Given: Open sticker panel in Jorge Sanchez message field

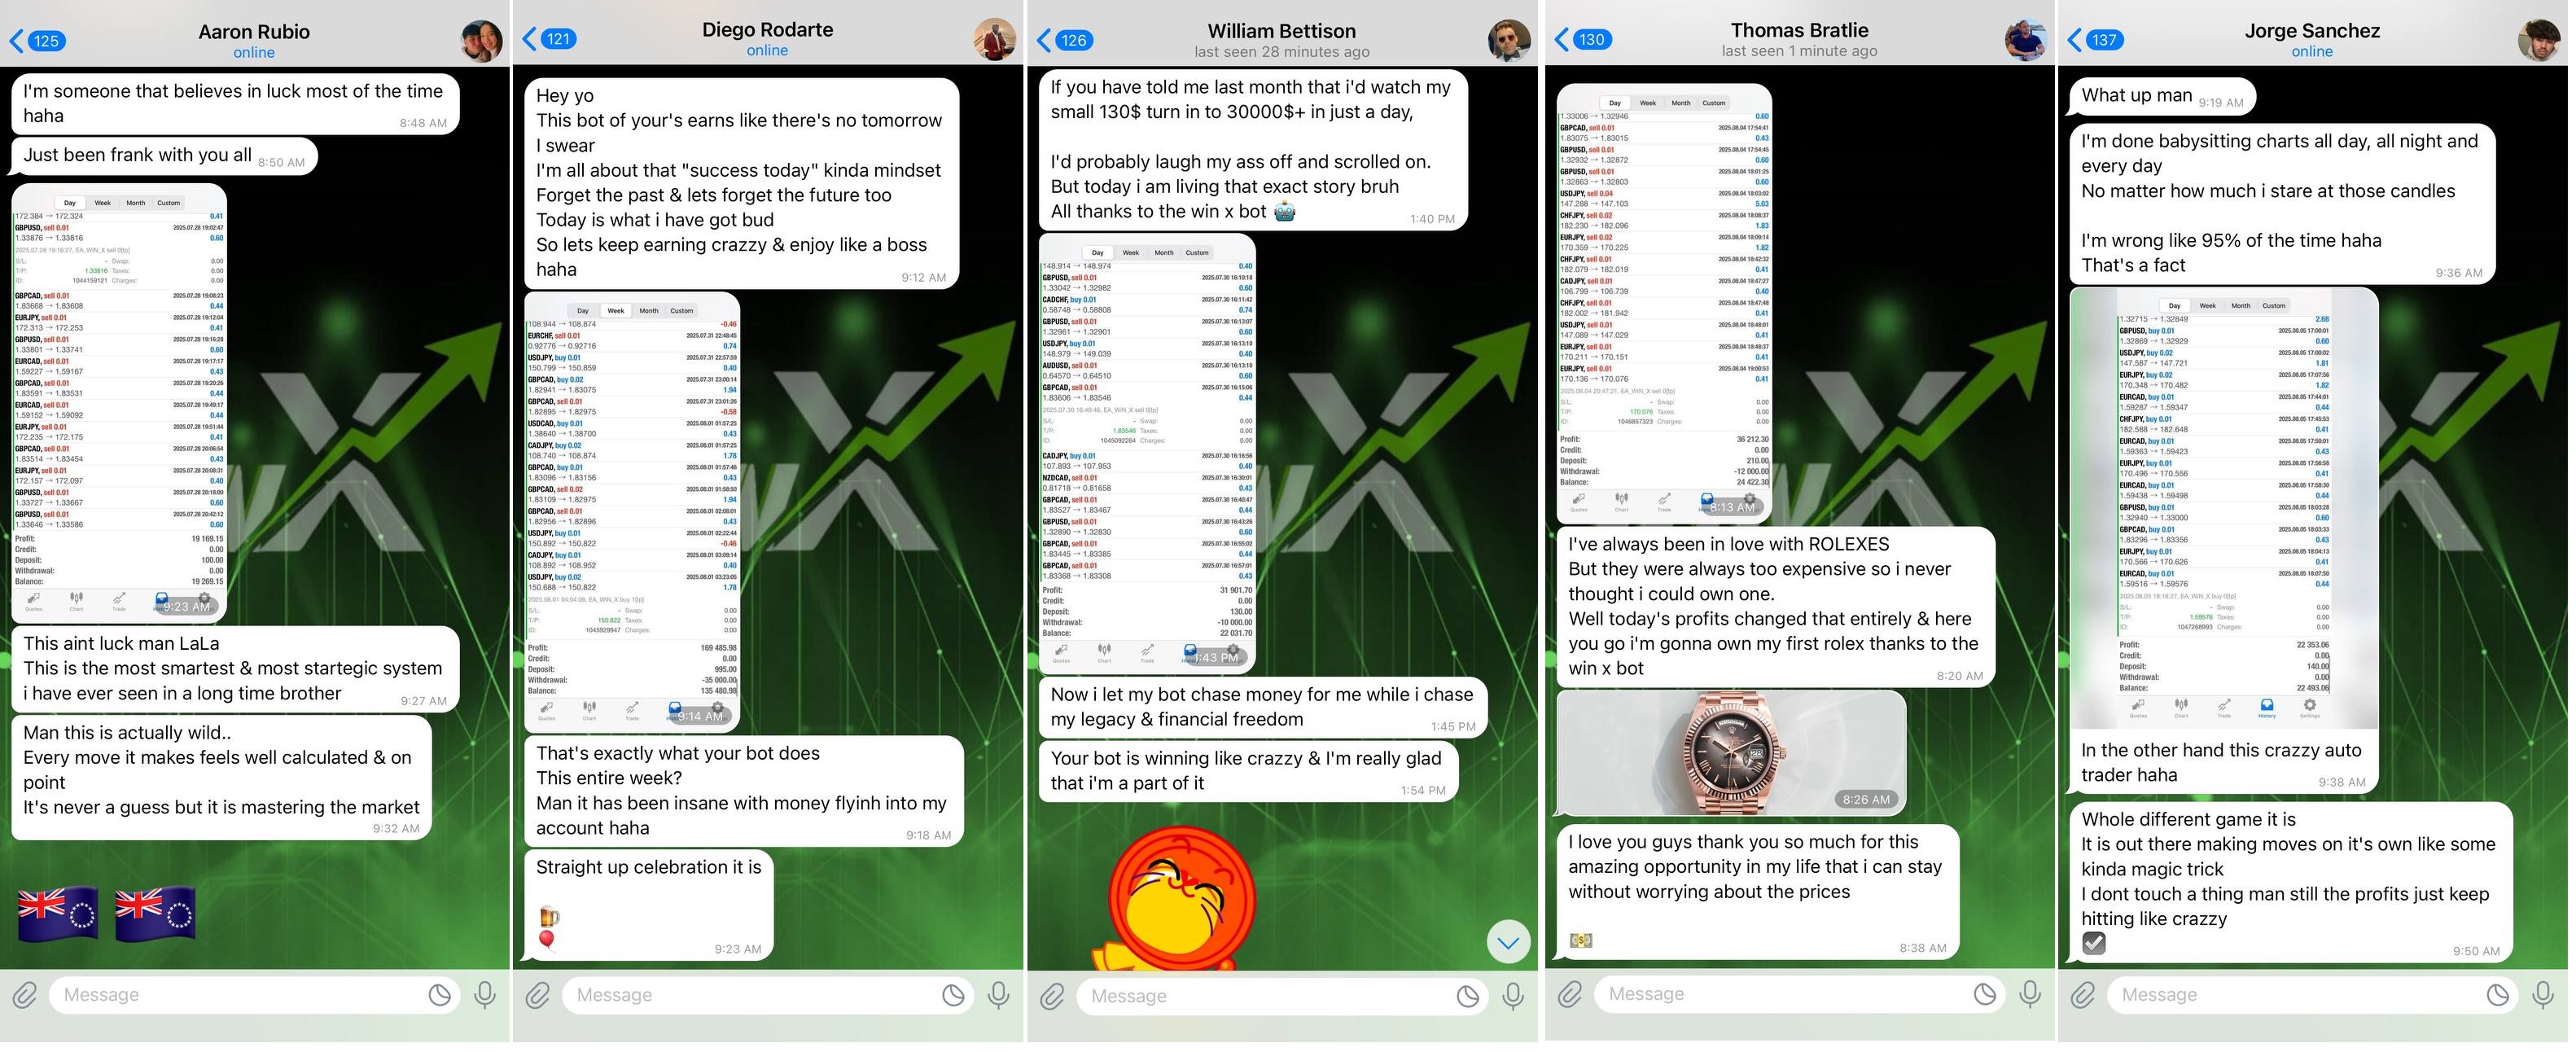Looking at the screenshot, I should 2498,996.
